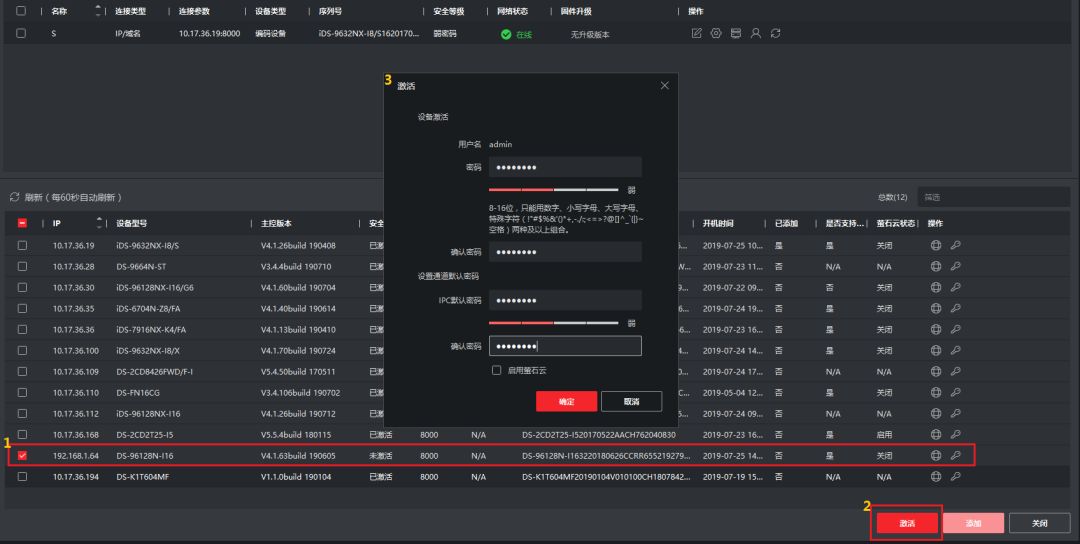Sort managed devices by 名称 column arrows
1080x544 pixels.
pyautogui.click(x=98, y=10)
